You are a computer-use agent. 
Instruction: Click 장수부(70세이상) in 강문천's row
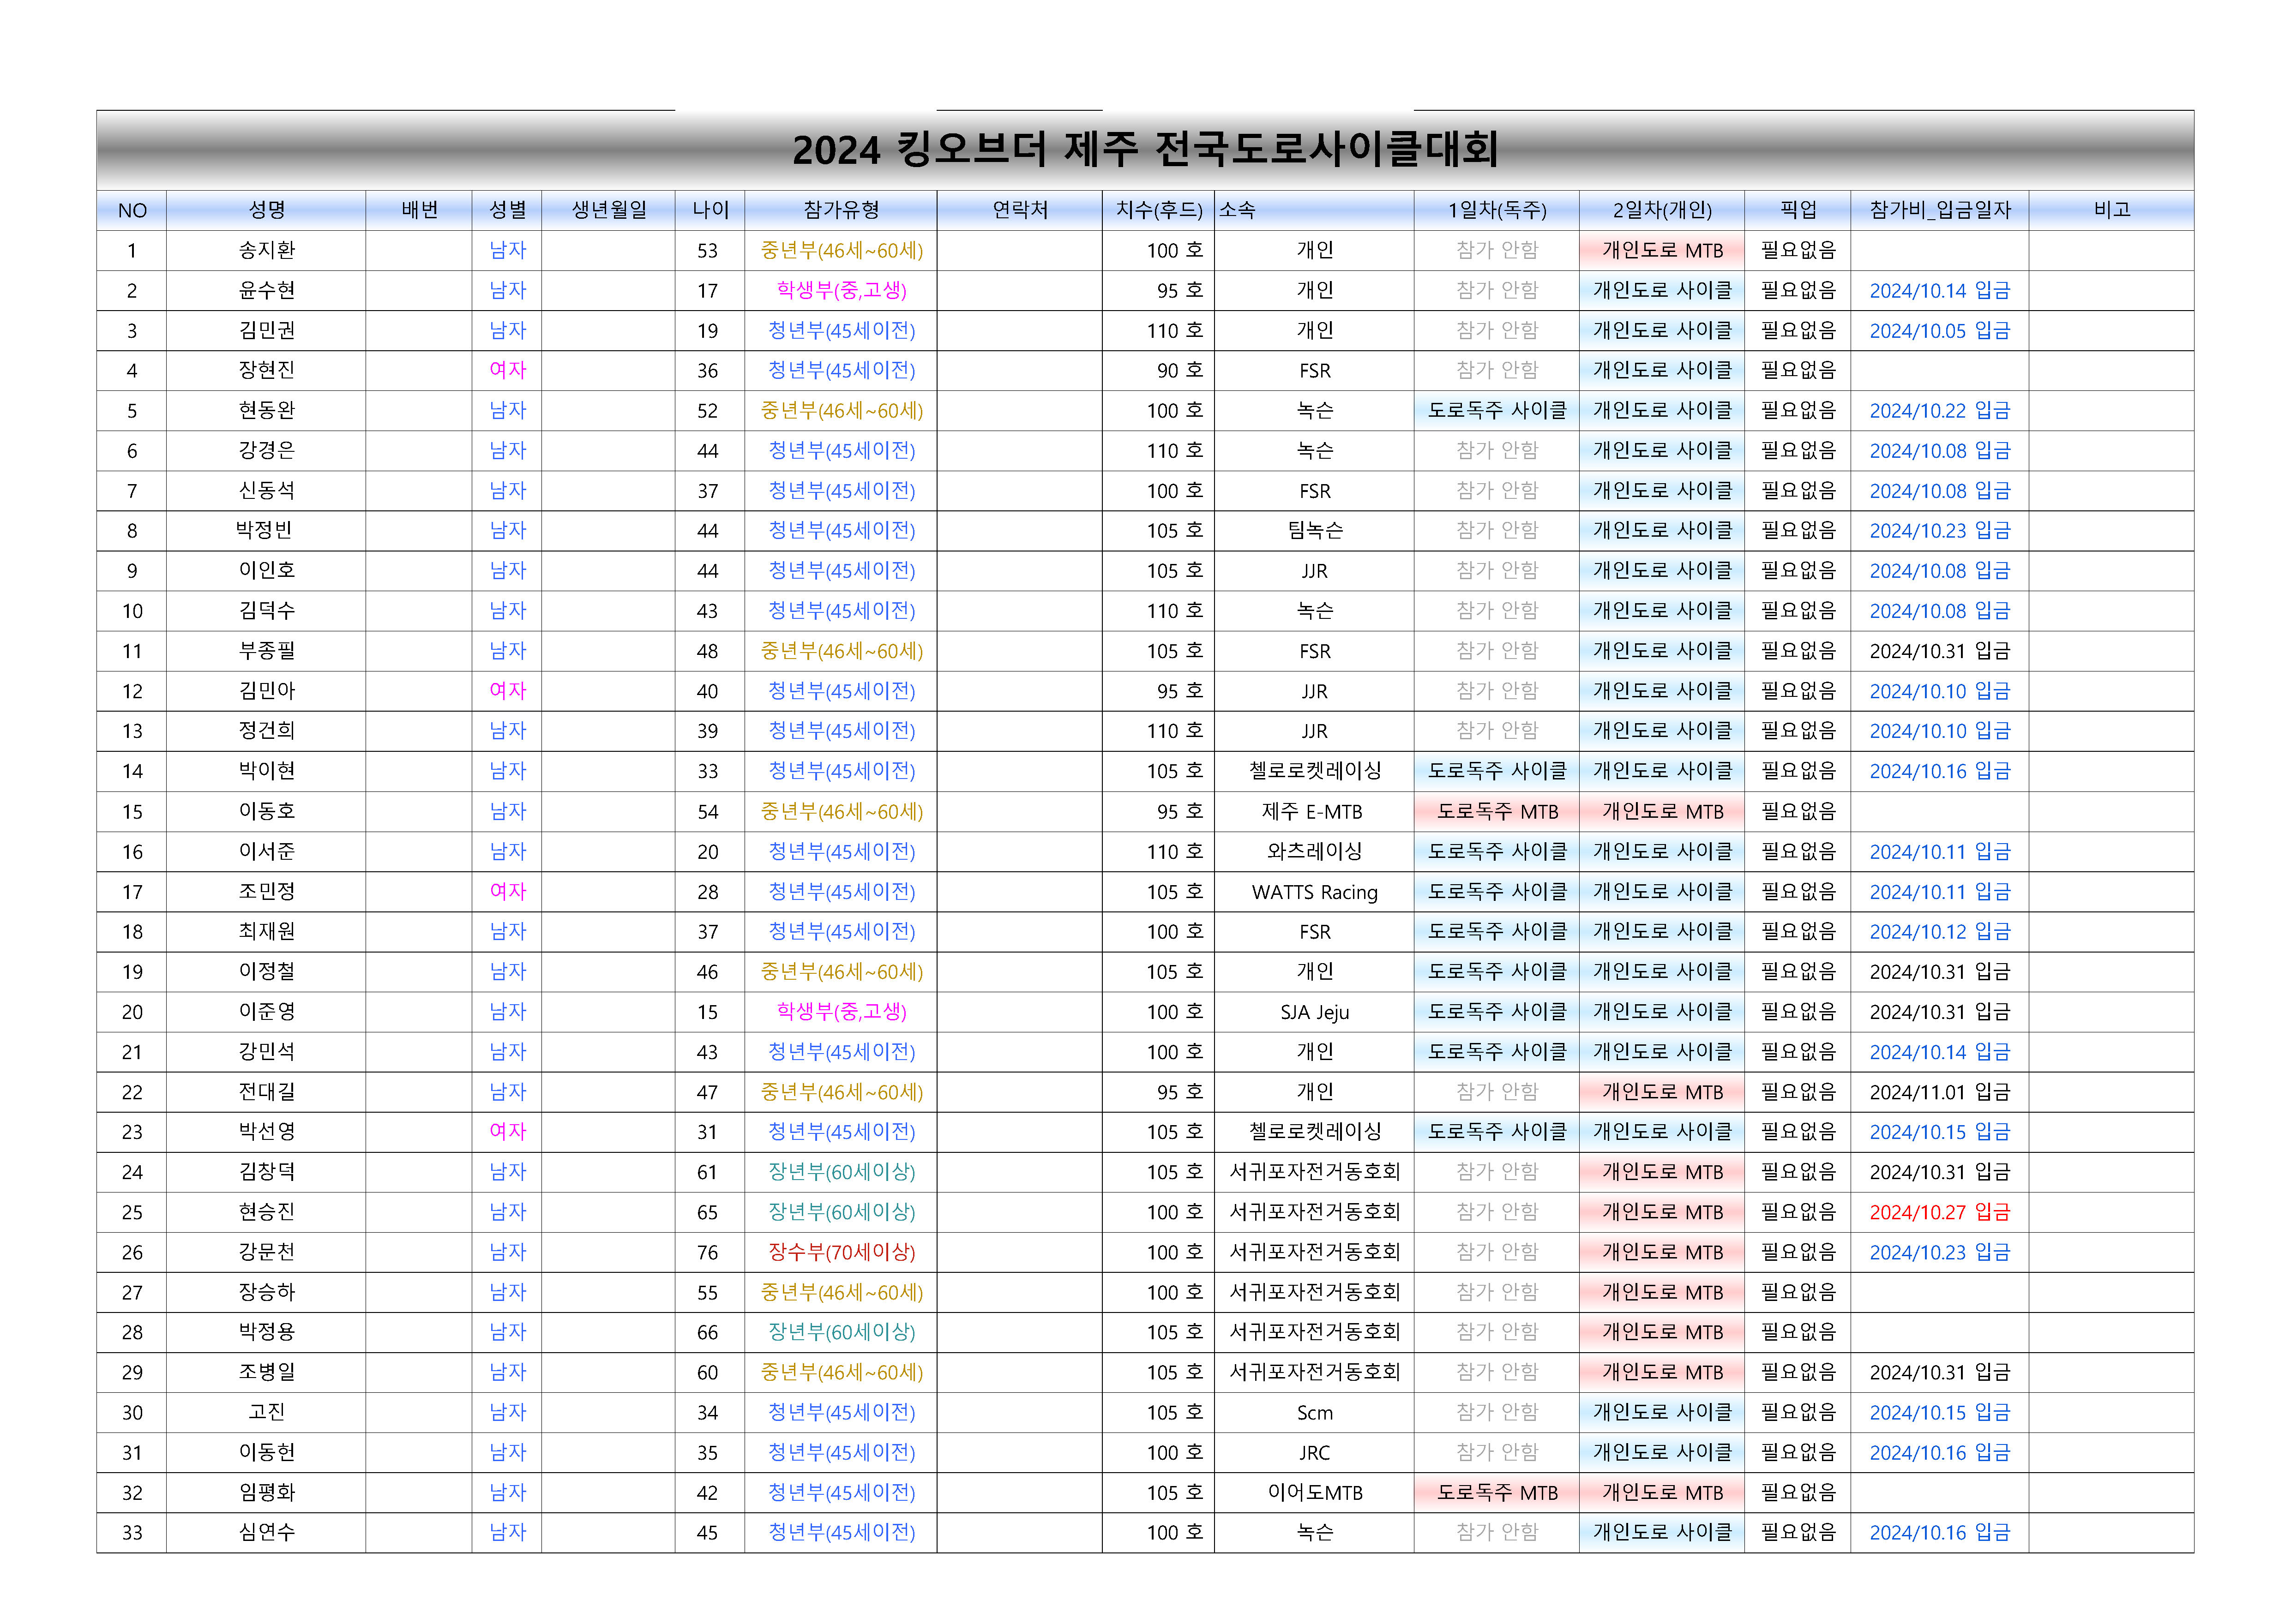(841, 1252)
